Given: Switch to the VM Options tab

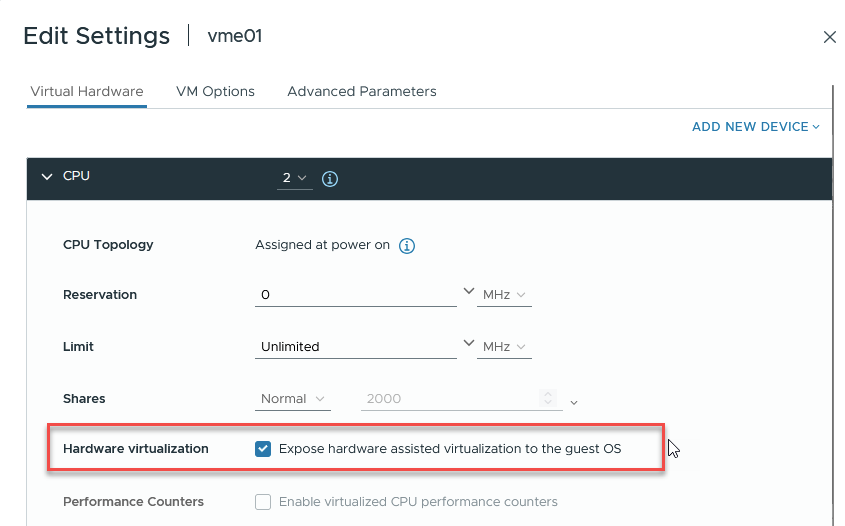Looking at the screenshot, I should (215, 91).
